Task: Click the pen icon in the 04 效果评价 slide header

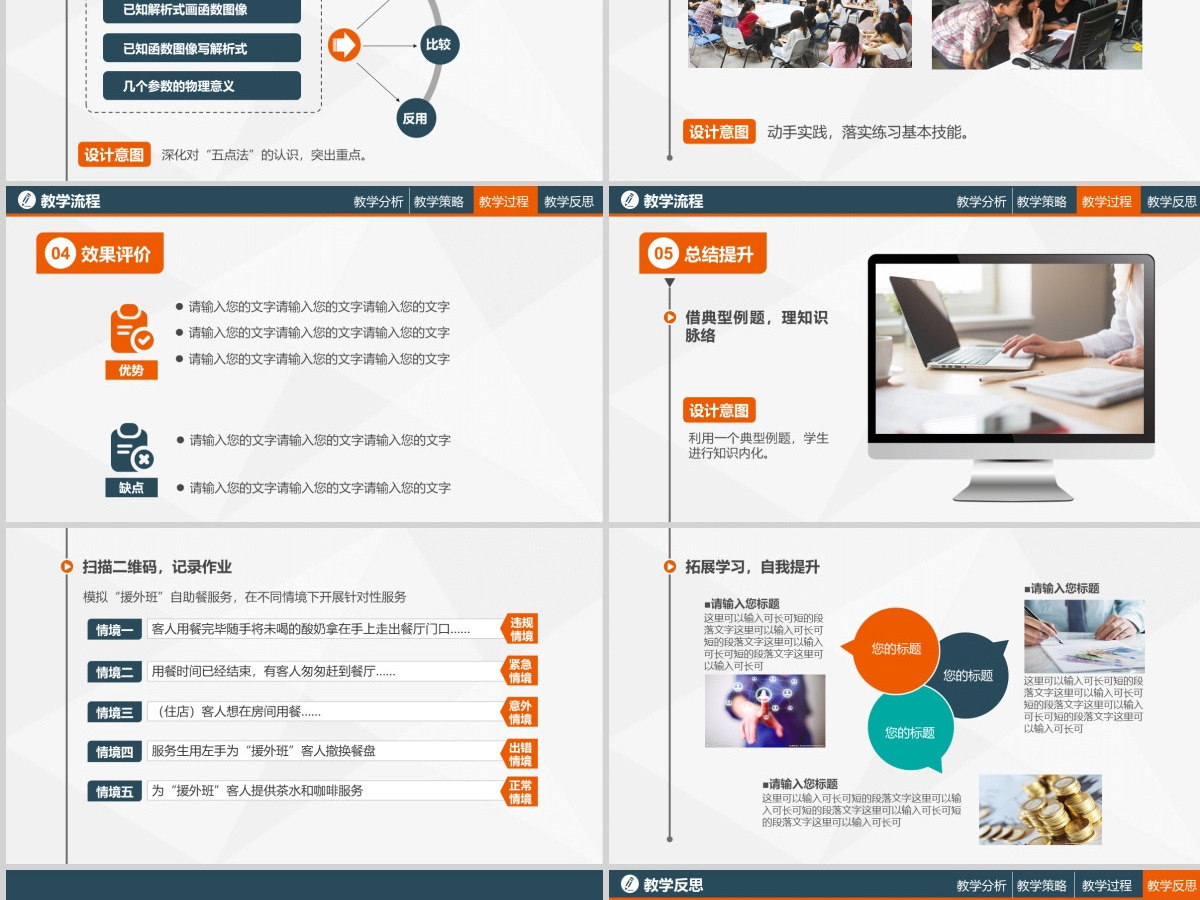Action: coord(26,200)
